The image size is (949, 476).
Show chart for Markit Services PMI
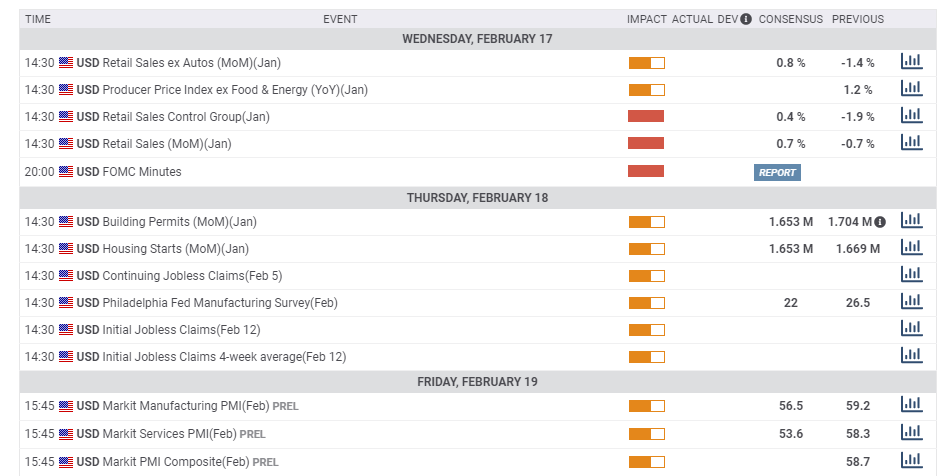[911, 433]
